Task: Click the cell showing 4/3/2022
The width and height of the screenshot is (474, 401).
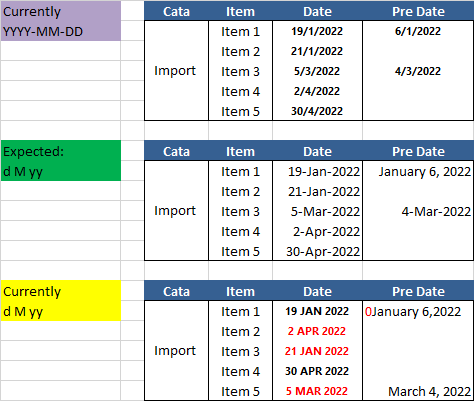Action: (x=418, y=71)
